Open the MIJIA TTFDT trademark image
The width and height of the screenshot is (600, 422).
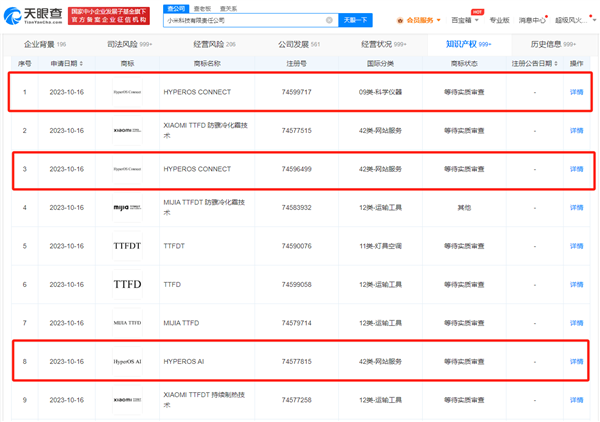tap(127, 208)
